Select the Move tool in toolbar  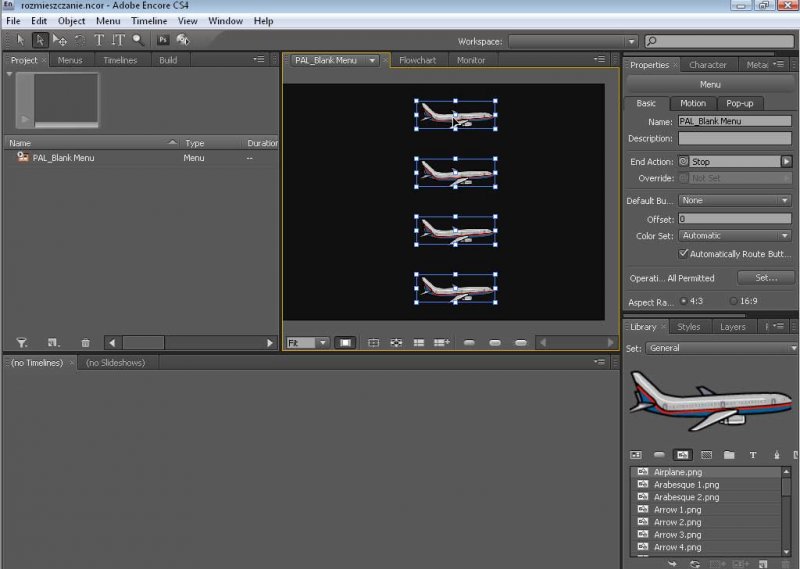60,40
